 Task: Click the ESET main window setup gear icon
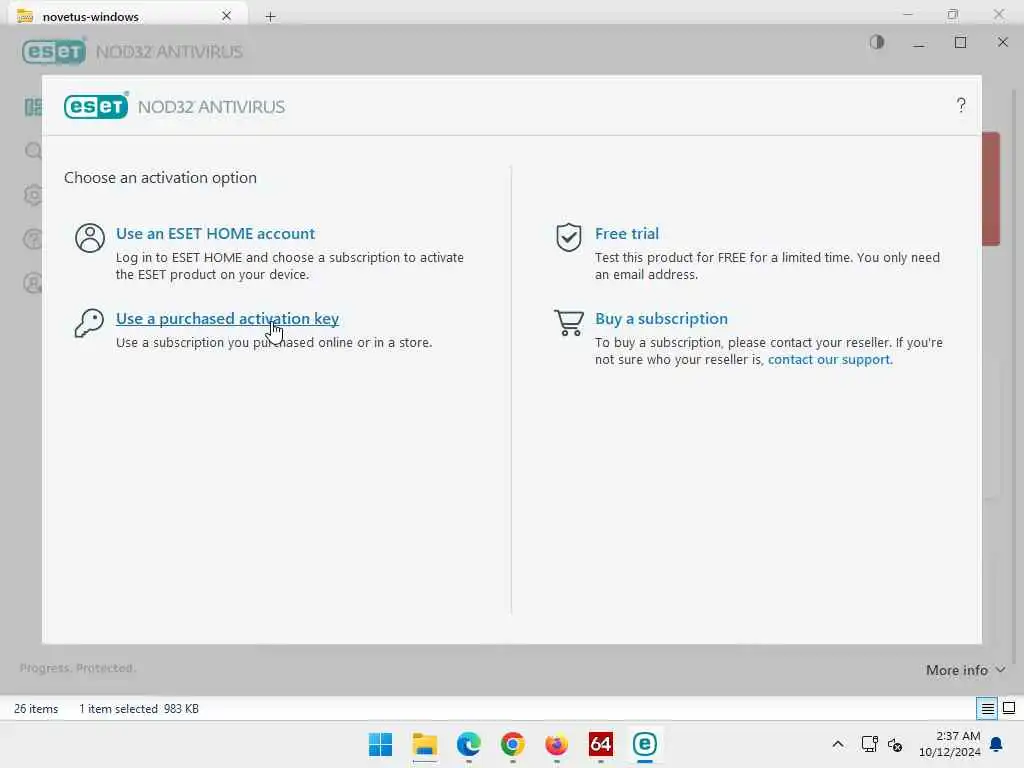33,195
